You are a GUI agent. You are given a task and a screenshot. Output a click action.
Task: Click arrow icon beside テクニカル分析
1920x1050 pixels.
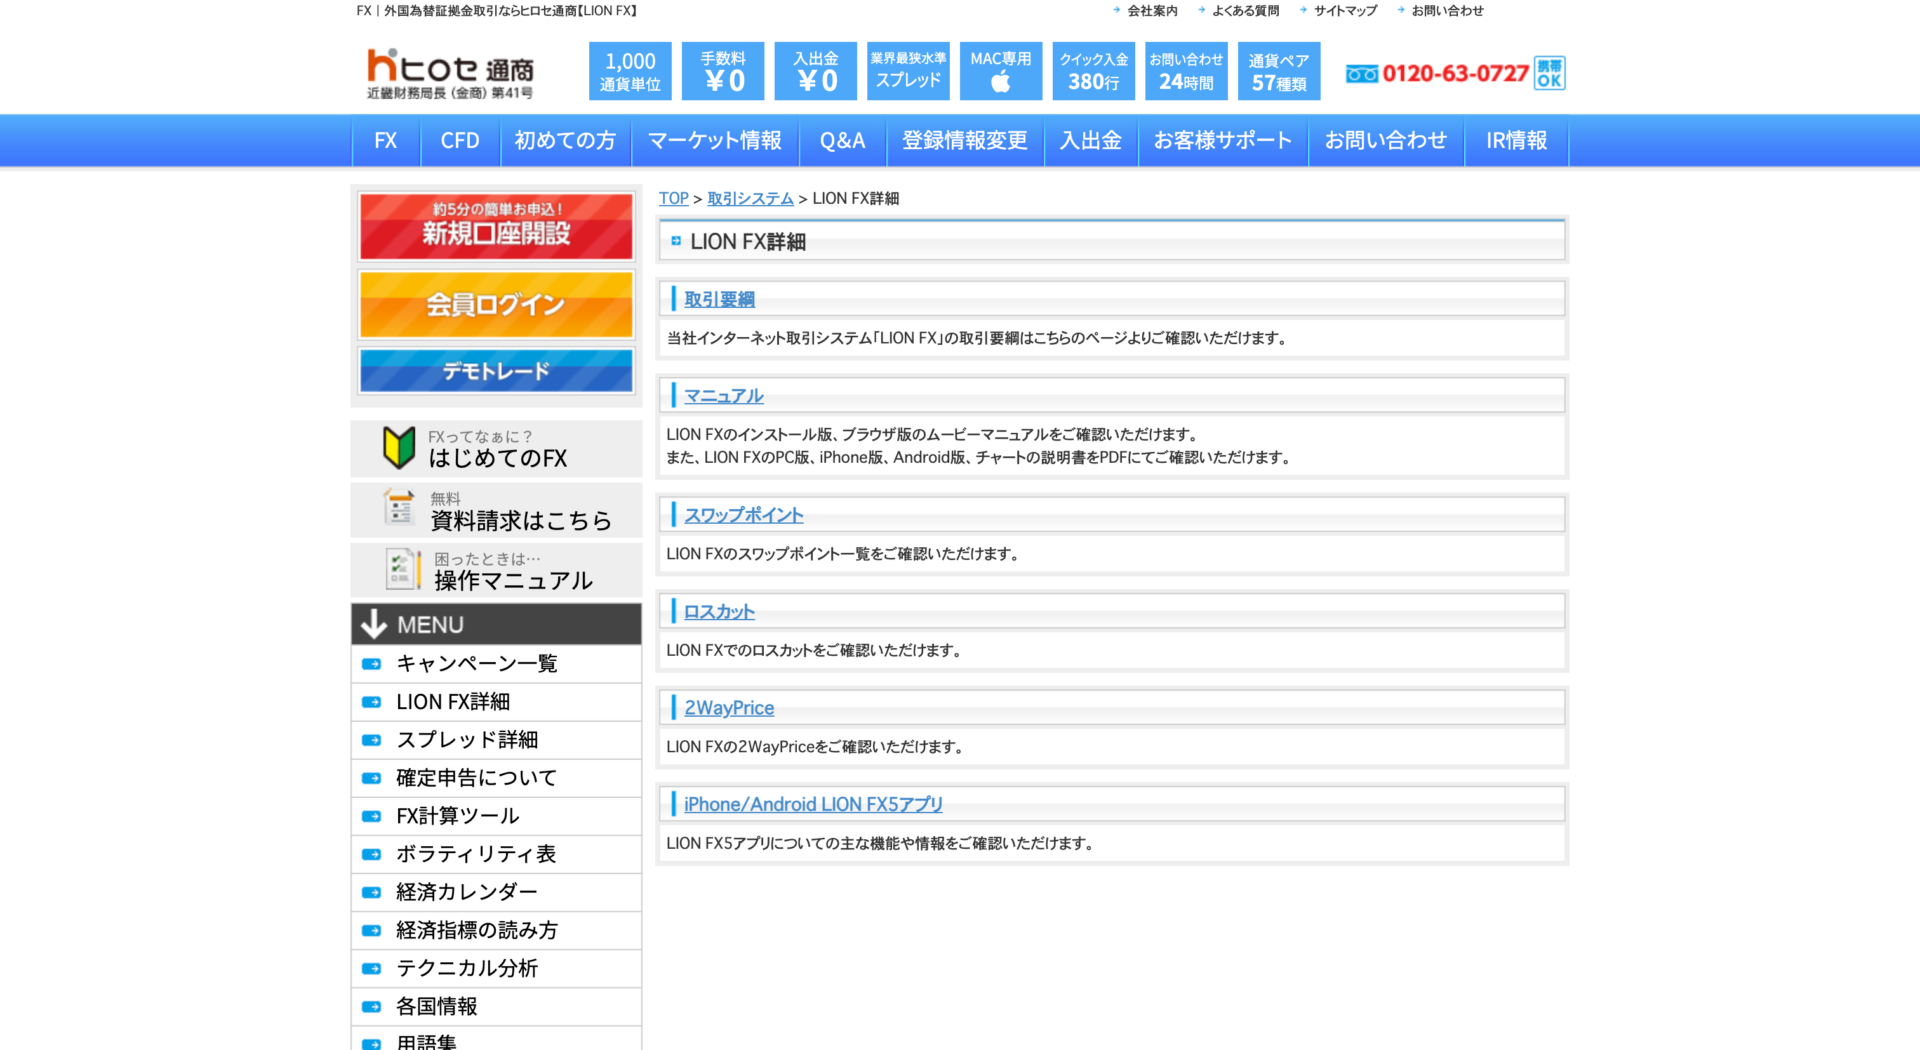point(372,968)
